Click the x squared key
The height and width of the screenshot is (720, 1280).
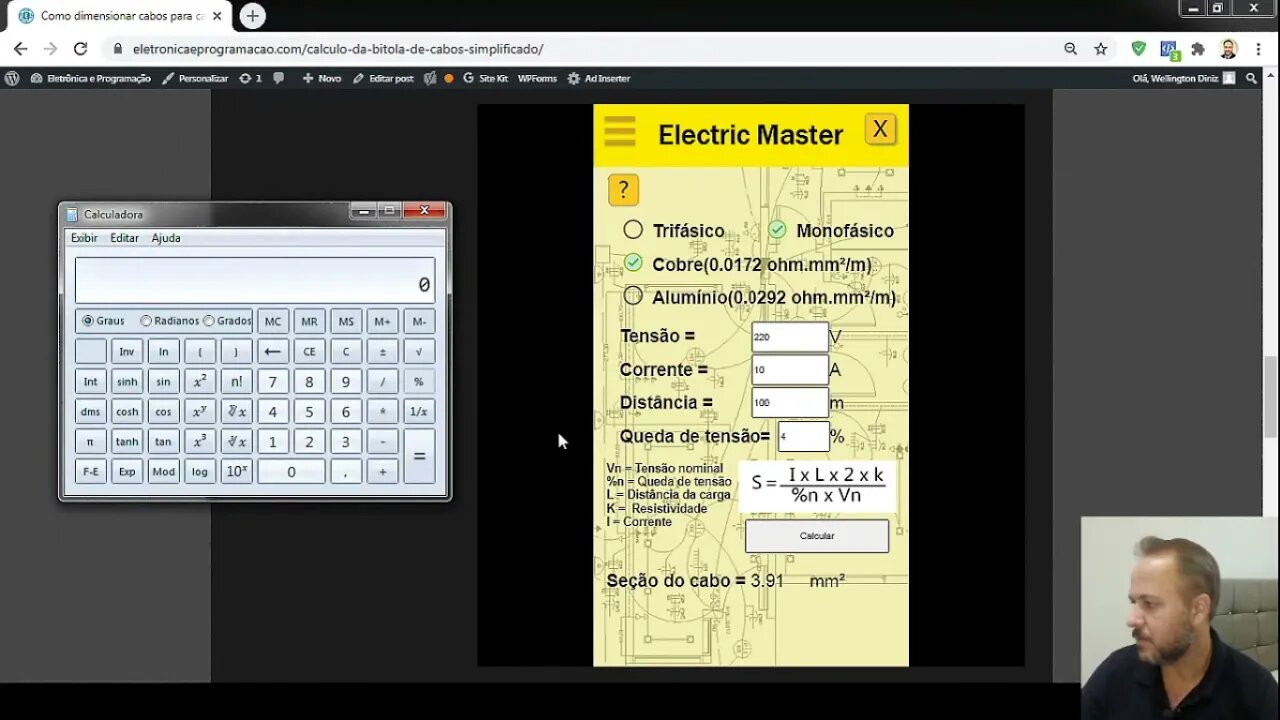pyautogui.click(x=199, y=381)
